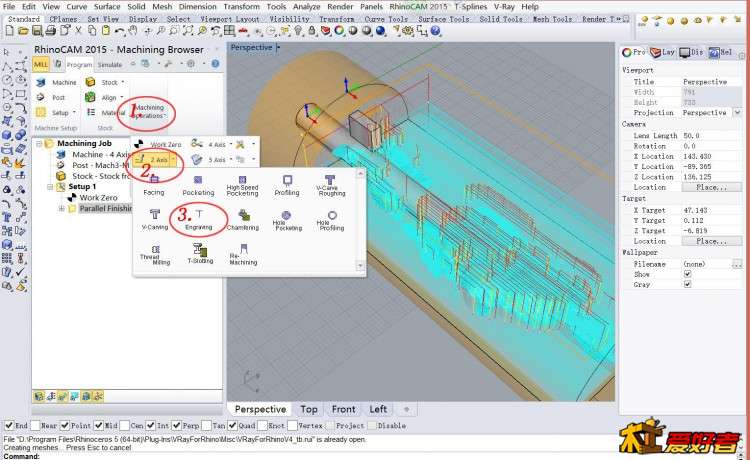Viewport: 750px width, 460px height.
Task: Choose the Chamfering operation
Action: coord(243,220)
